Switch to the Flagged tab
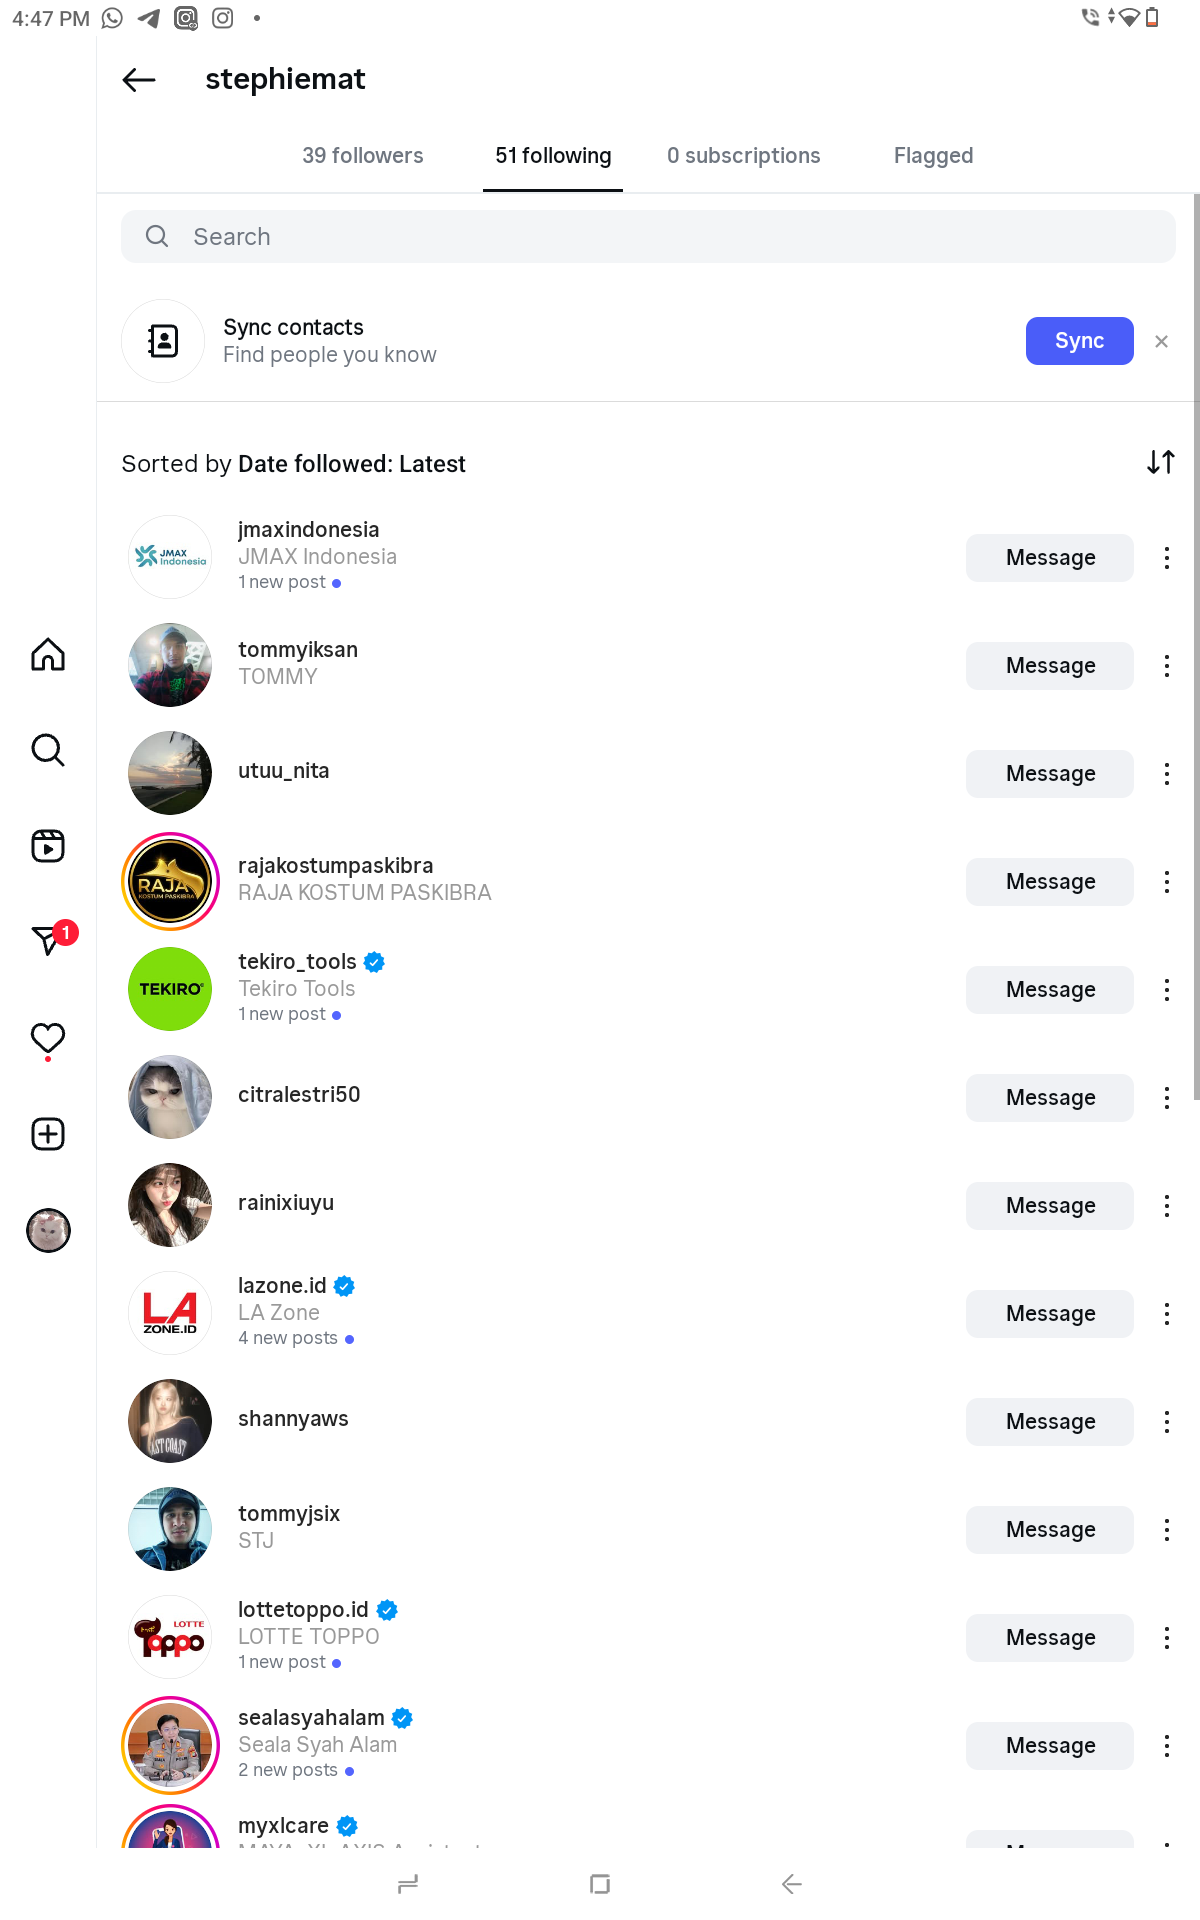The height and width of the screenshot is (1920, 1200). pos(933,156)
